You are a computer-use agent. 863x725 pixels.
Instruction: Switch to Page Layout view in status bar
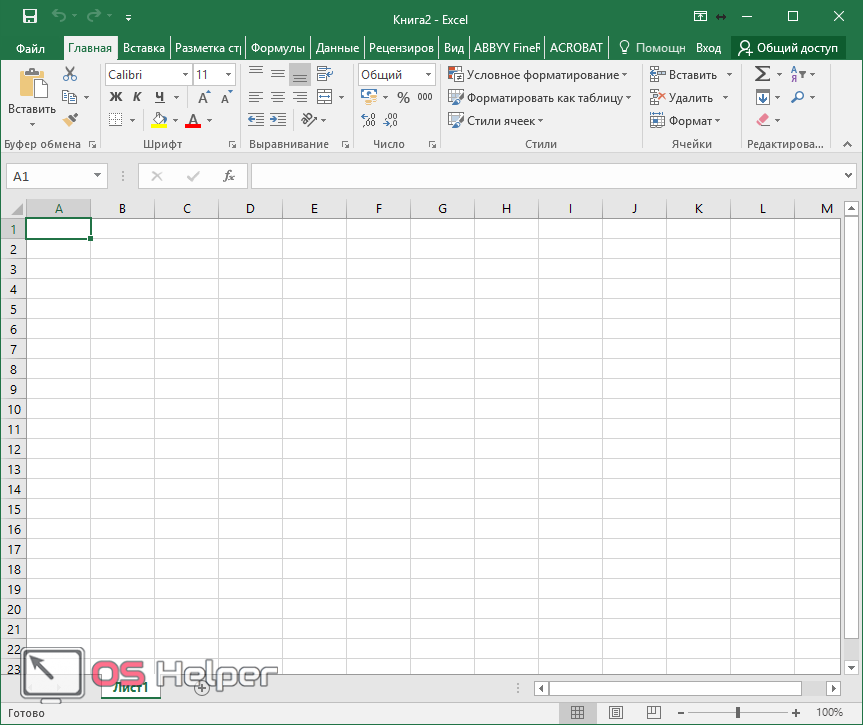[x=616, y=712]
